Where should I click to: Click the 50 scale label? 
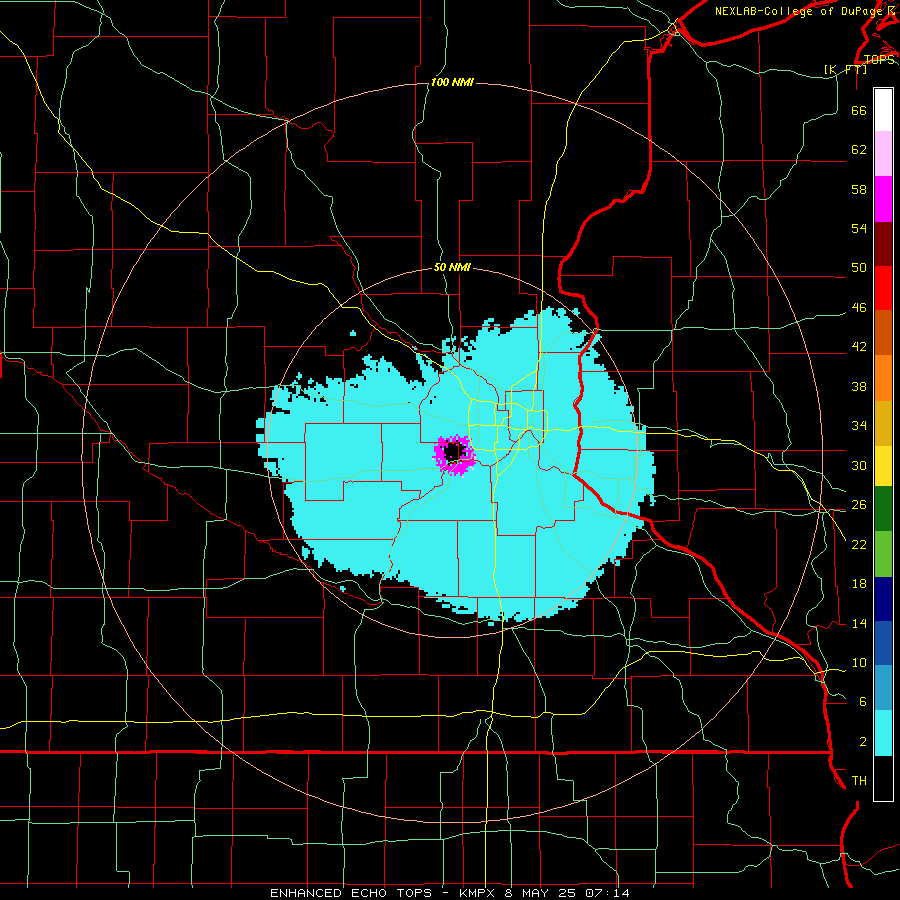coord(859,267)
